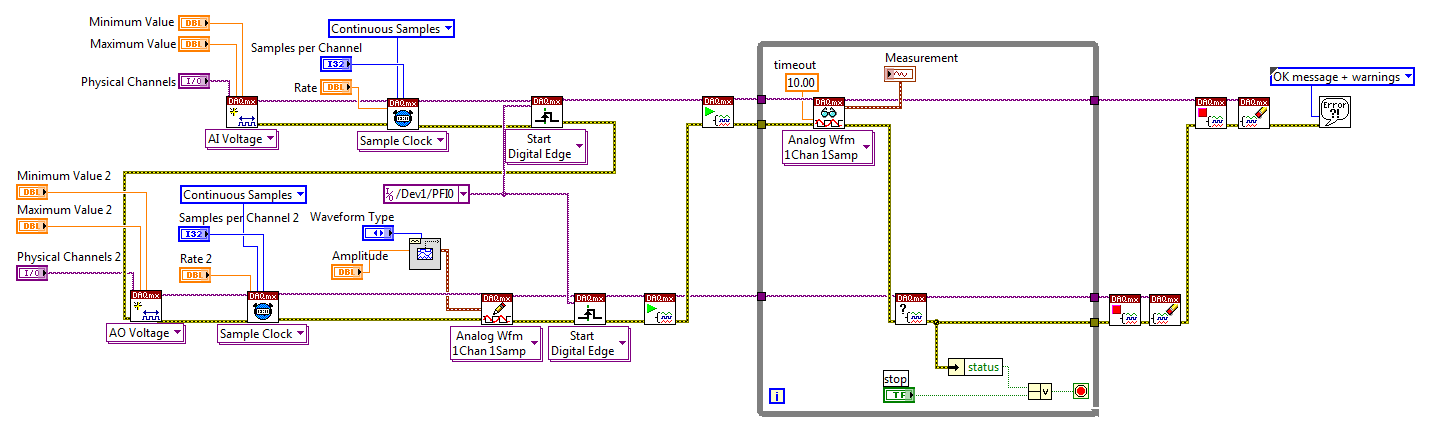Select the top-right DAQmx Clear Task node
Image resolution: width=1438 pixels, height=439 pixels.
pos(1253,112)
